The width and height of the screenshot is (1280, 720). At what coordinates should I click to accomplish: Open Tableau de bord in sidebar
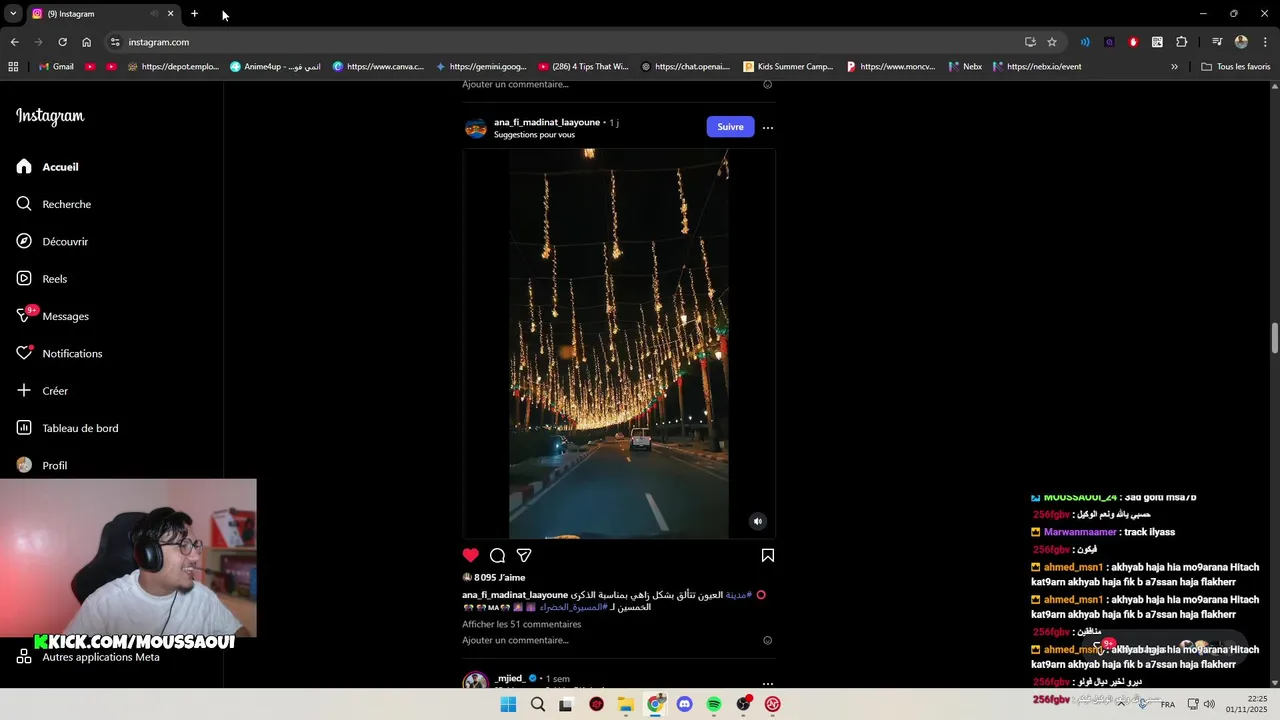point(67,428)
